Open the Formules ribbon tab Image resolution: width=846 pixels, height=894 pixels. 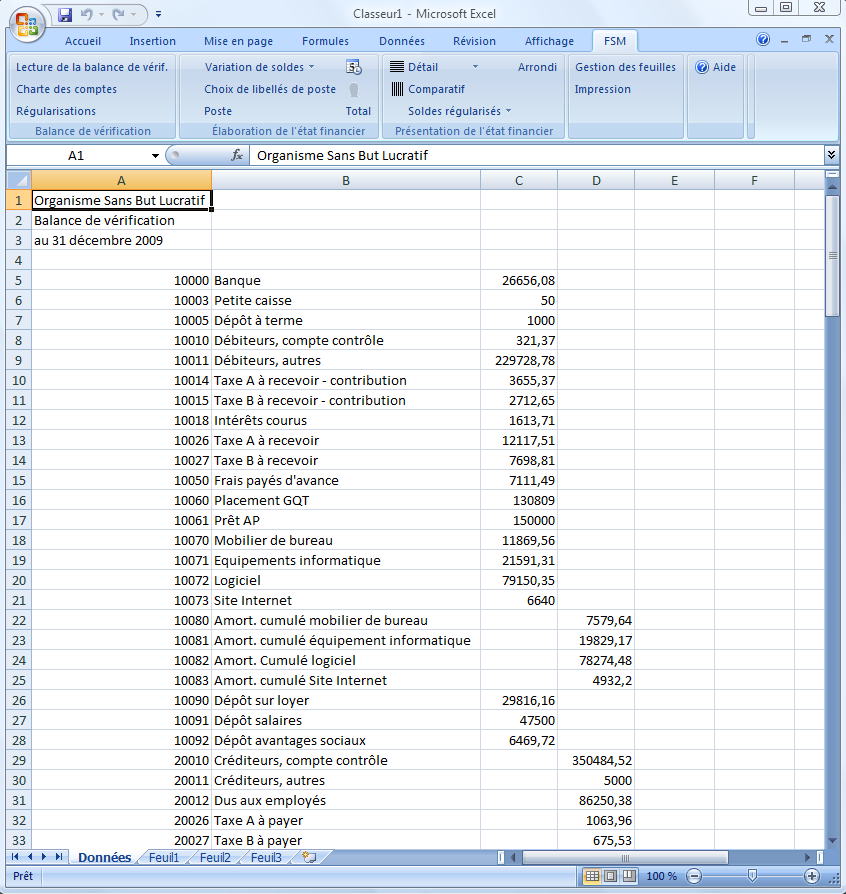point(325,41)
